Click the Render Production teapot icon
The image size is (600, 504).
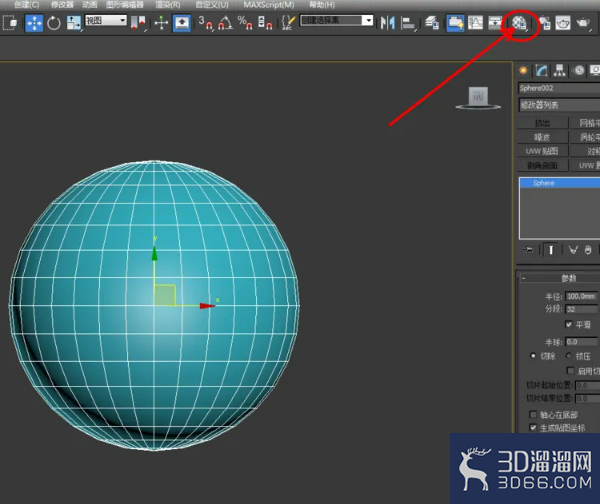[583, 23]
